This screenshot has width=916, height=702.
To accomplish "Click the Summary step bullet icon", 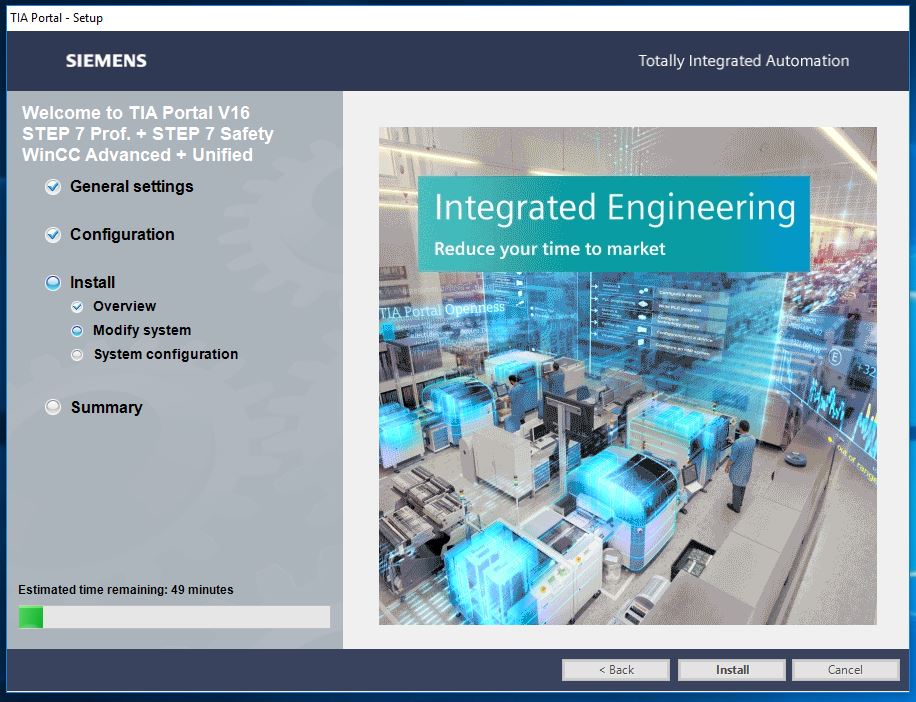I will tap(53, 408).
